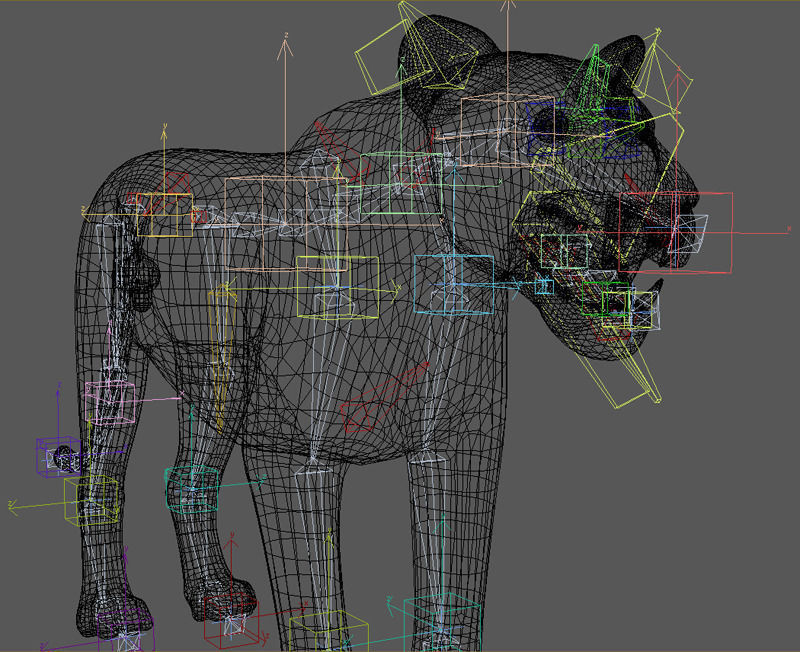Image resolution: width=800 pixels, height=652 pixels.
Task: Select the small cyan box helper at the throat
Action: 544,286
